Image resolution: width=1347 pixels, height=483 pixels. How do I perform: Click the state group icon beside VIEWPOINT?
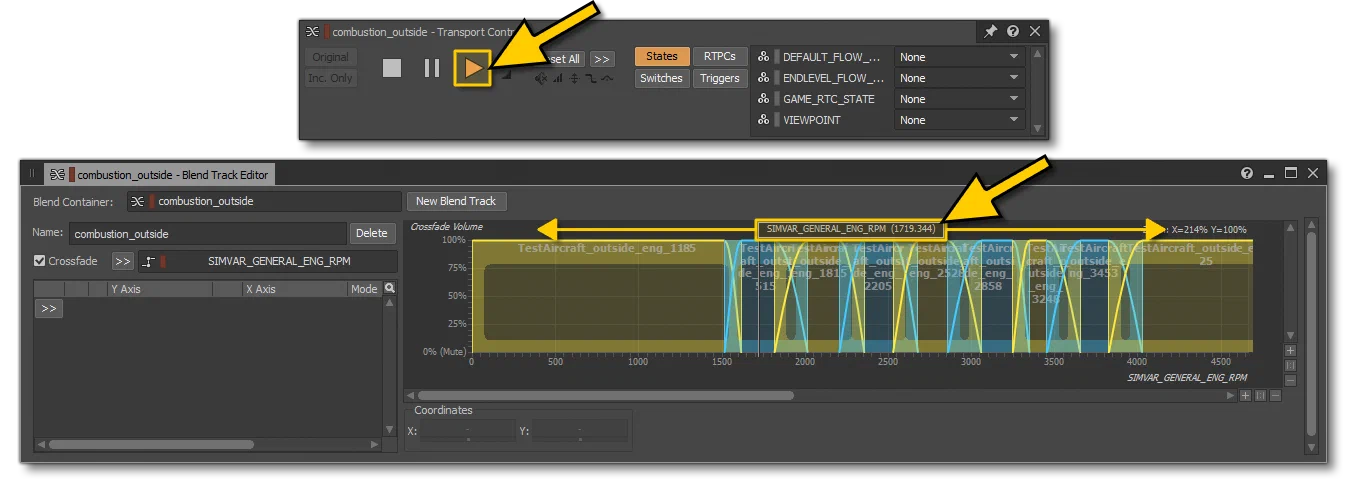click(764, 120)
